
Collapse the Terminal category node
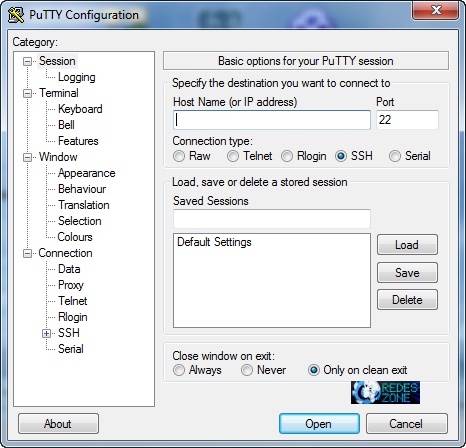(x=27, y=93)
